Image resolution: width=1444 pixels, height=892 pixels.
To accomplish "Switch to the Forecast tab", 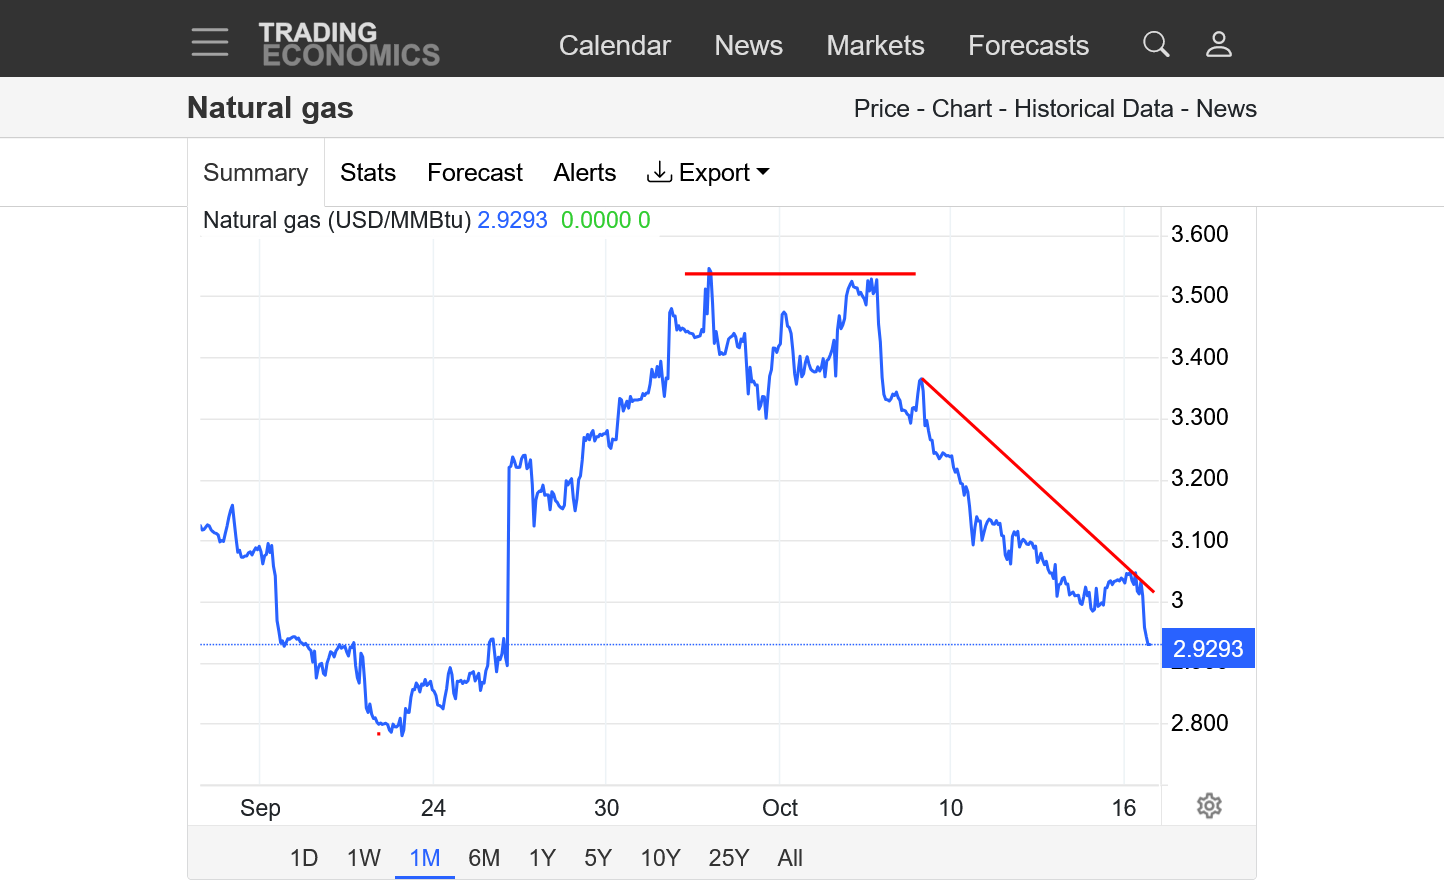I will click(x=475, y=173).
